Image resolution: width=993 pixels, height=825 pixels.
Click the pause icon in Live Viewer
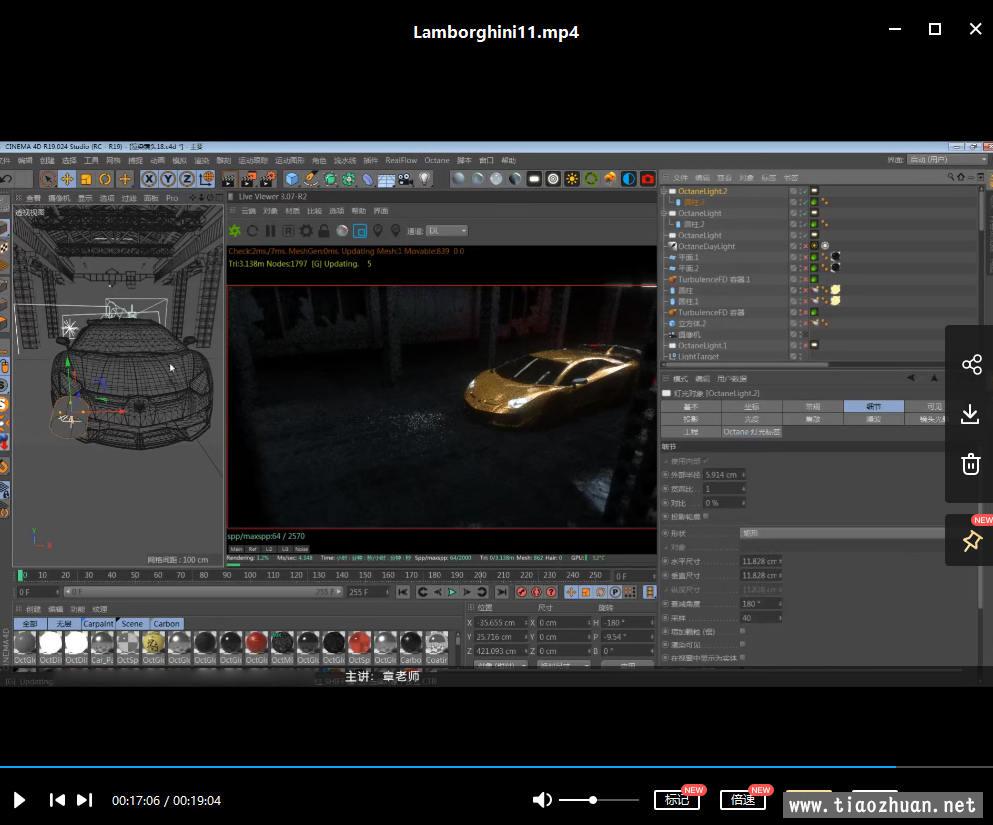pos(270,231)
